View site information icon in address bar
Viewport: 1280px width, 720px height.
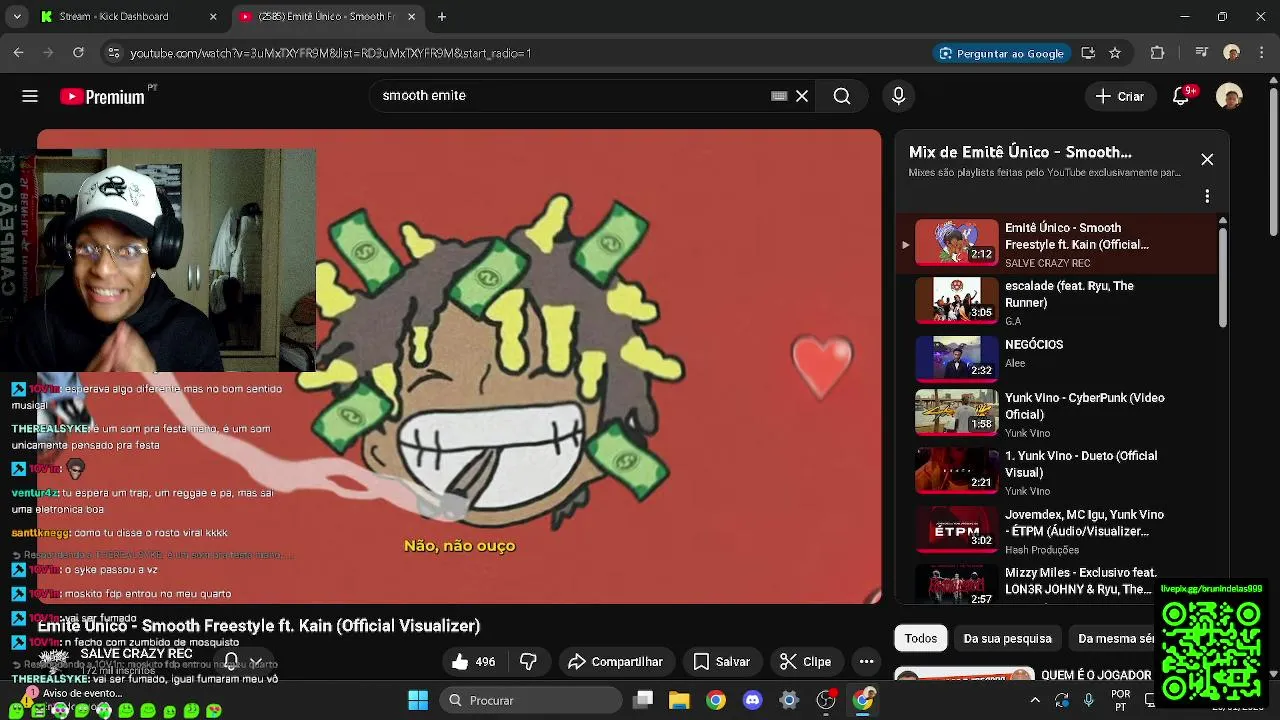point(113,53)
